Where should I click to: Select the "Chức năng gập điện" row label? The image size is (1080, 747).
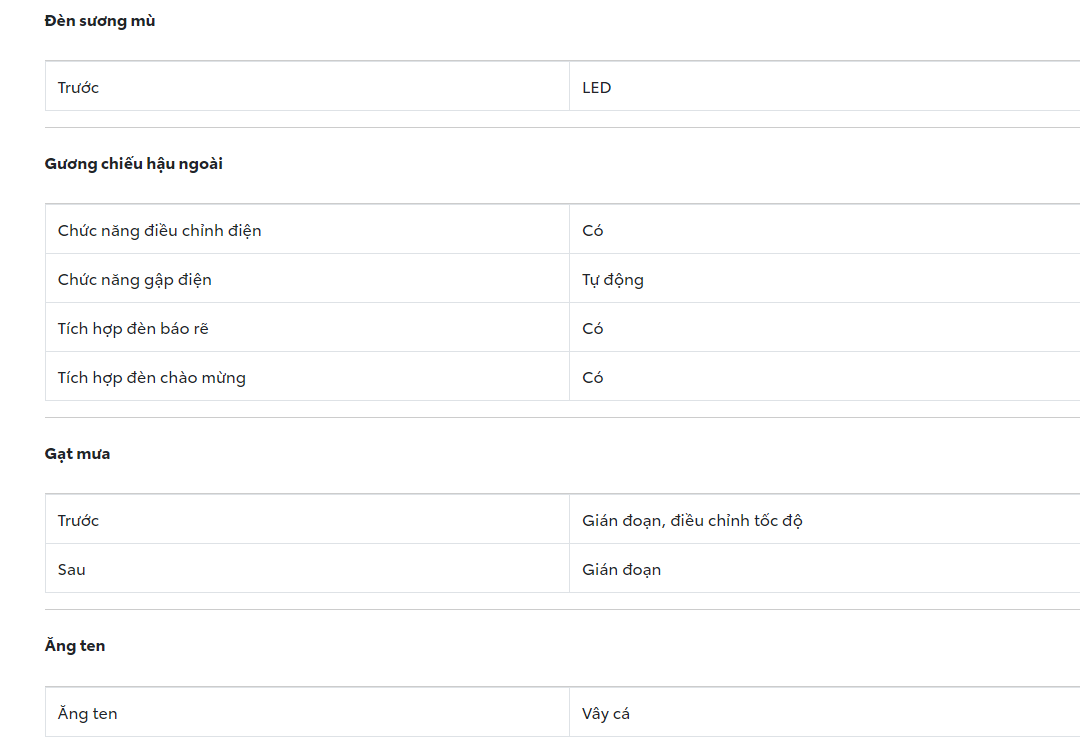tap(135, 280)
